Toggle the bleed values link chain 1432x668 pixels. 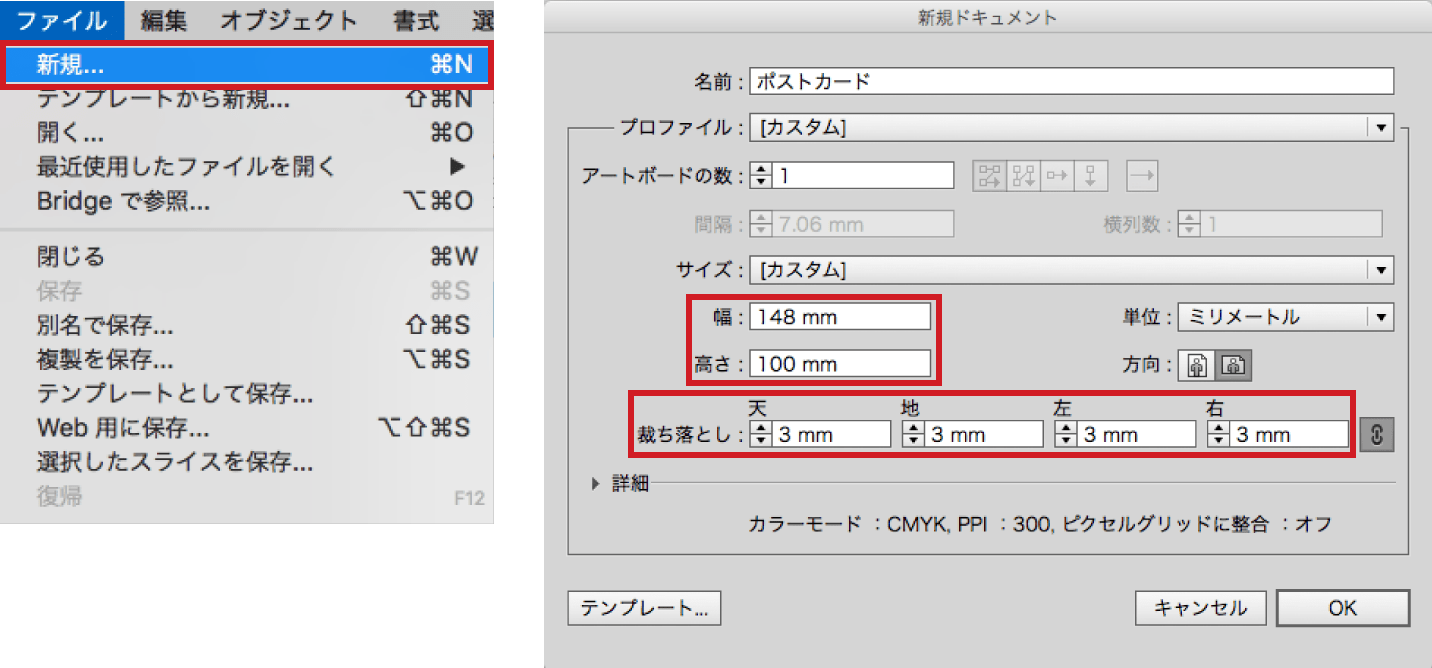[x=1375, y=433]
